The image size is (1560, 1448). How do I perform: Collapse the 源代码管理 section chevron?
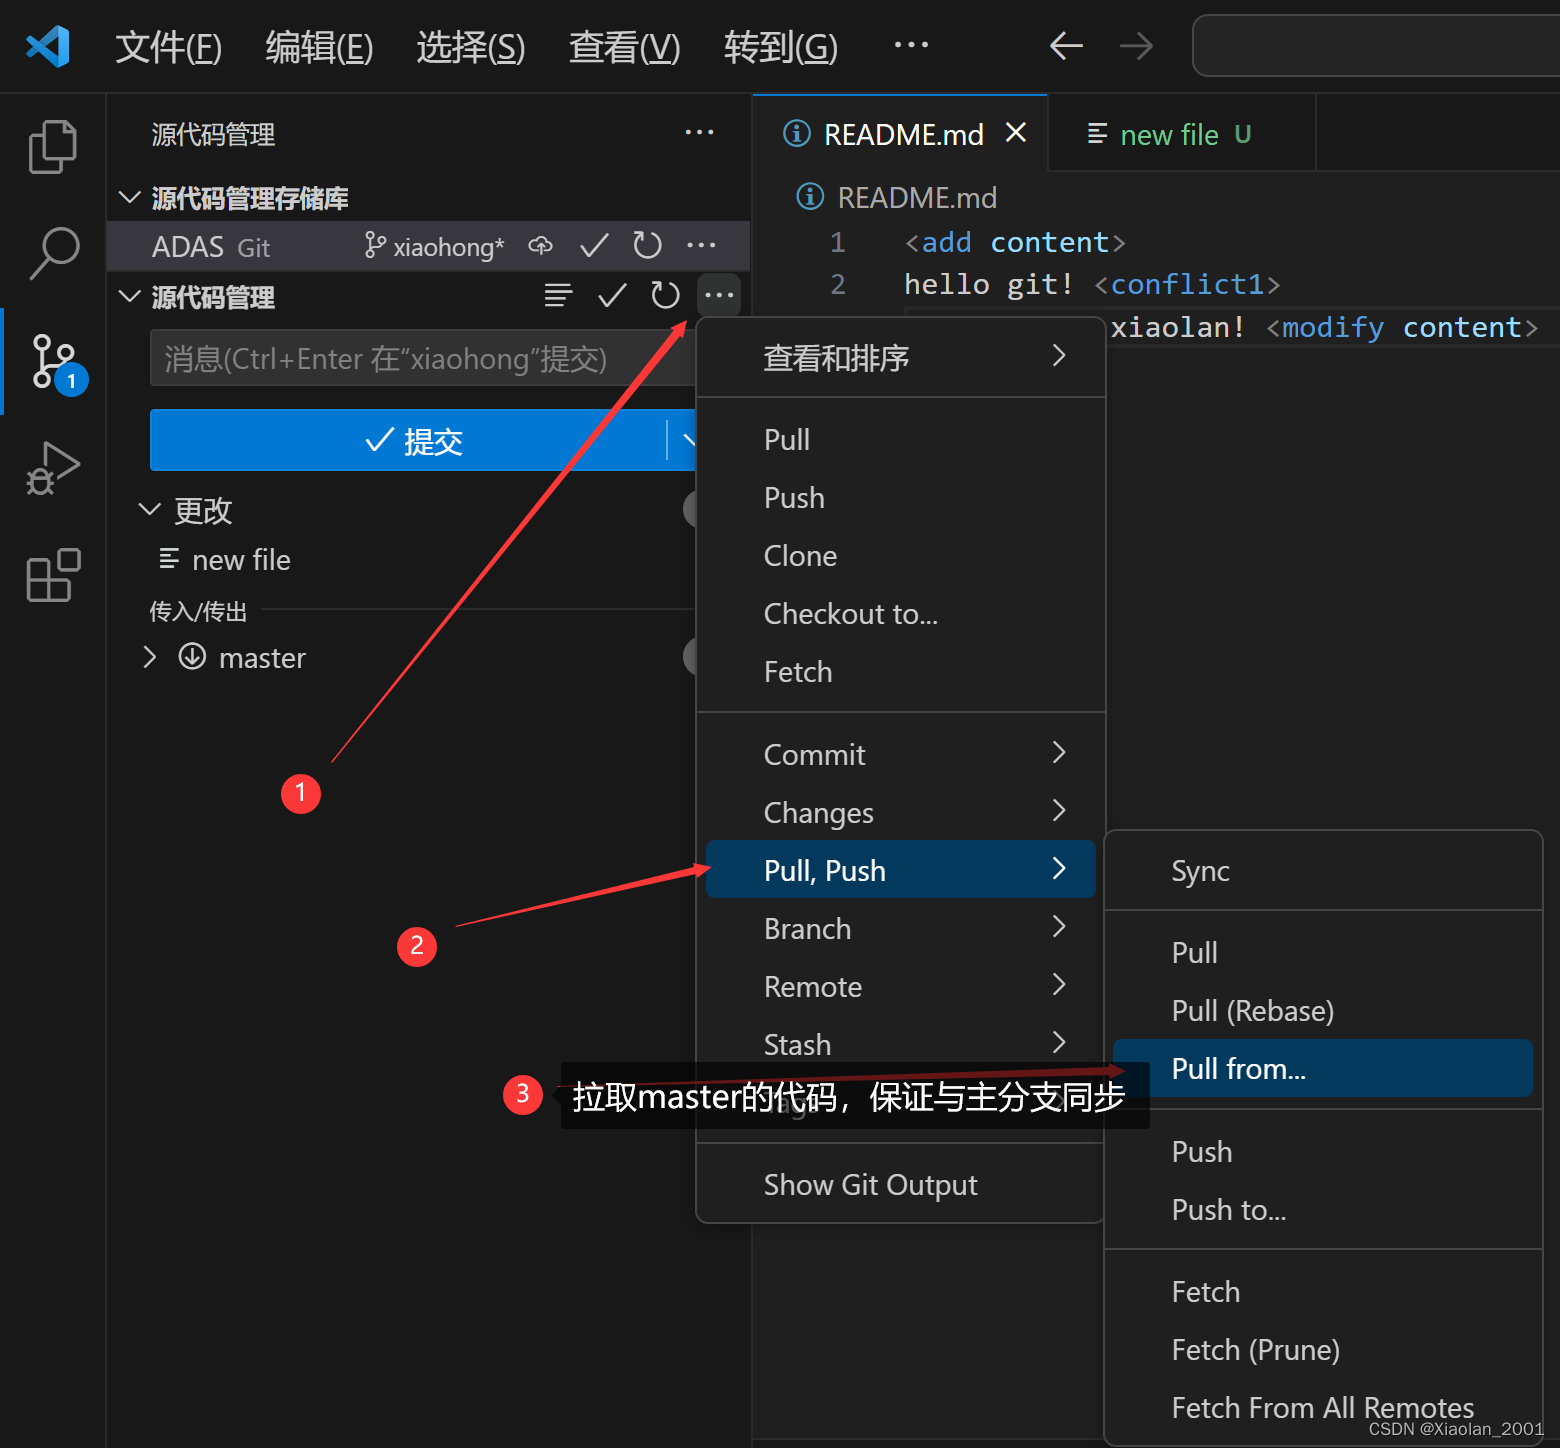(x=129, y=296)
